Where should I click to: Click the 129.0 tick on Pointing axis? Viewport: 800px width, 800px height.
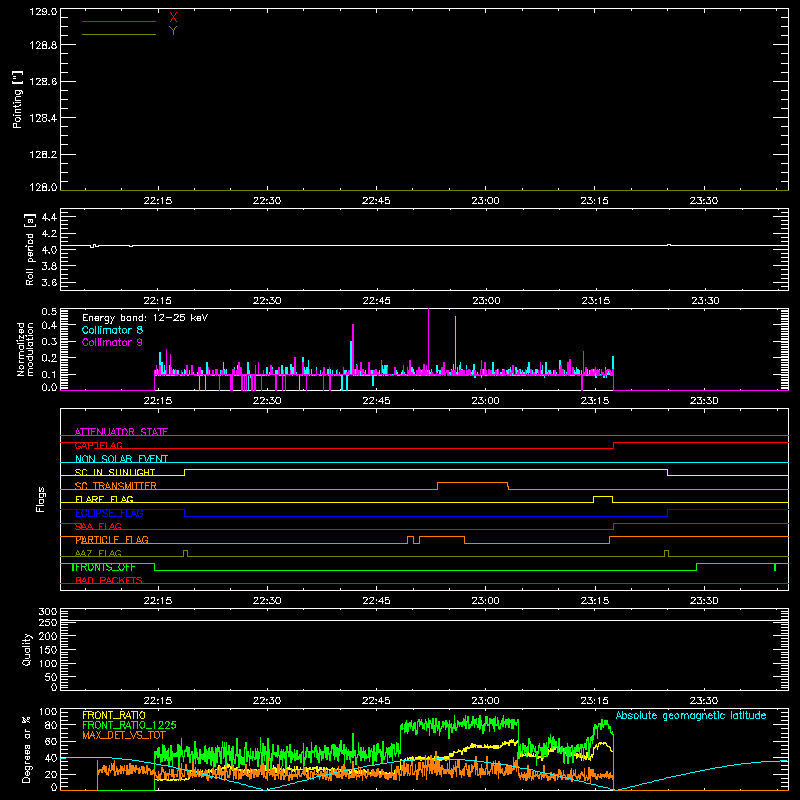click(43, 12)
